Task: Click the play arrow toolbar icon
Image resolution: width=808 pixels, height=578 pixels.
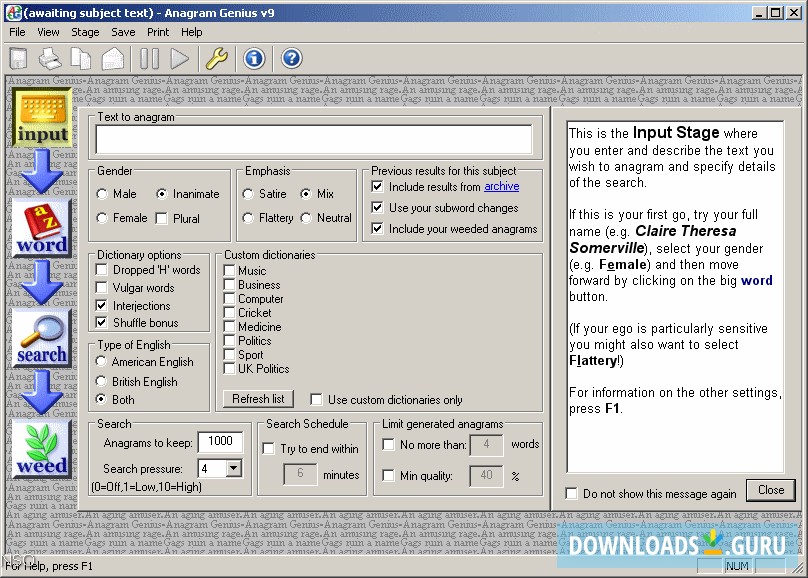Action: [x=179, y=58]
